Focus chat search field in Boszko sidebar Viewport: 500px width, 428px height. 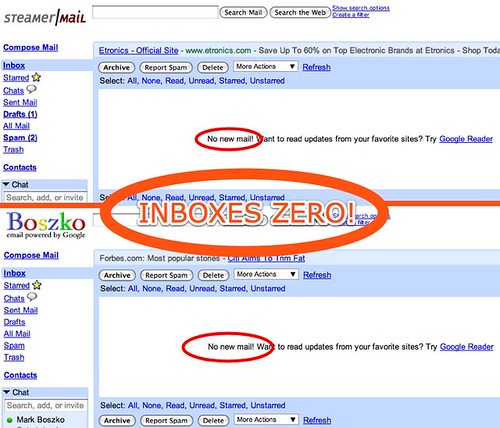46,405
